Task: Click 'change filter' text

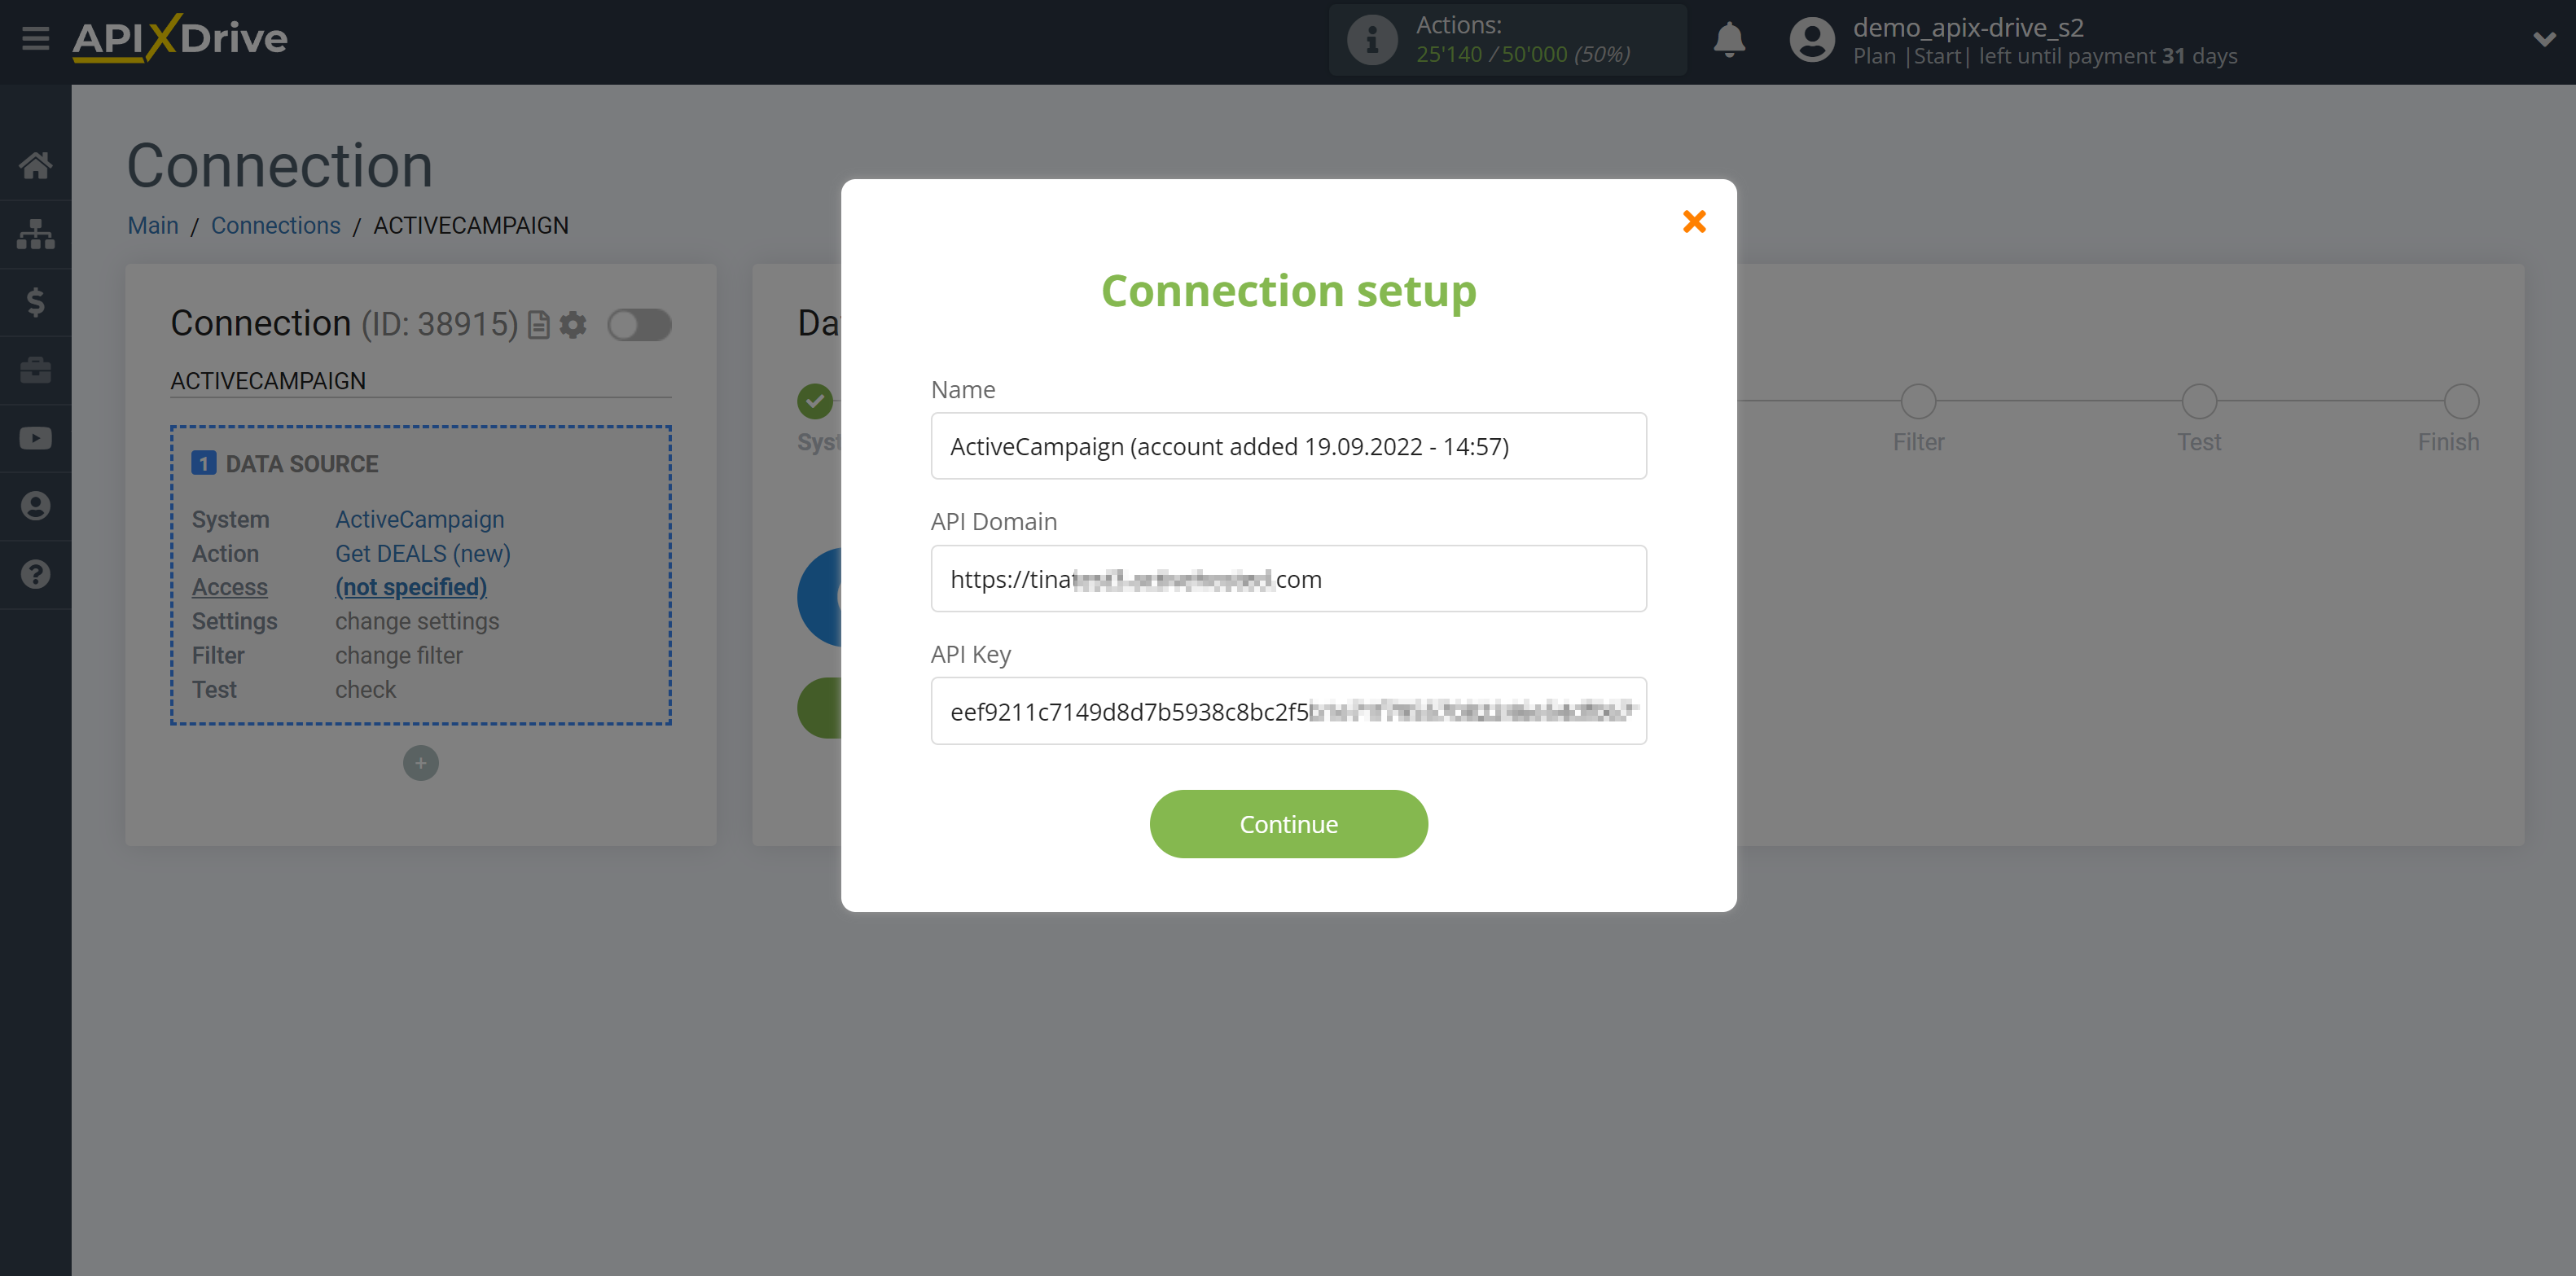Action: pos(399,656)
